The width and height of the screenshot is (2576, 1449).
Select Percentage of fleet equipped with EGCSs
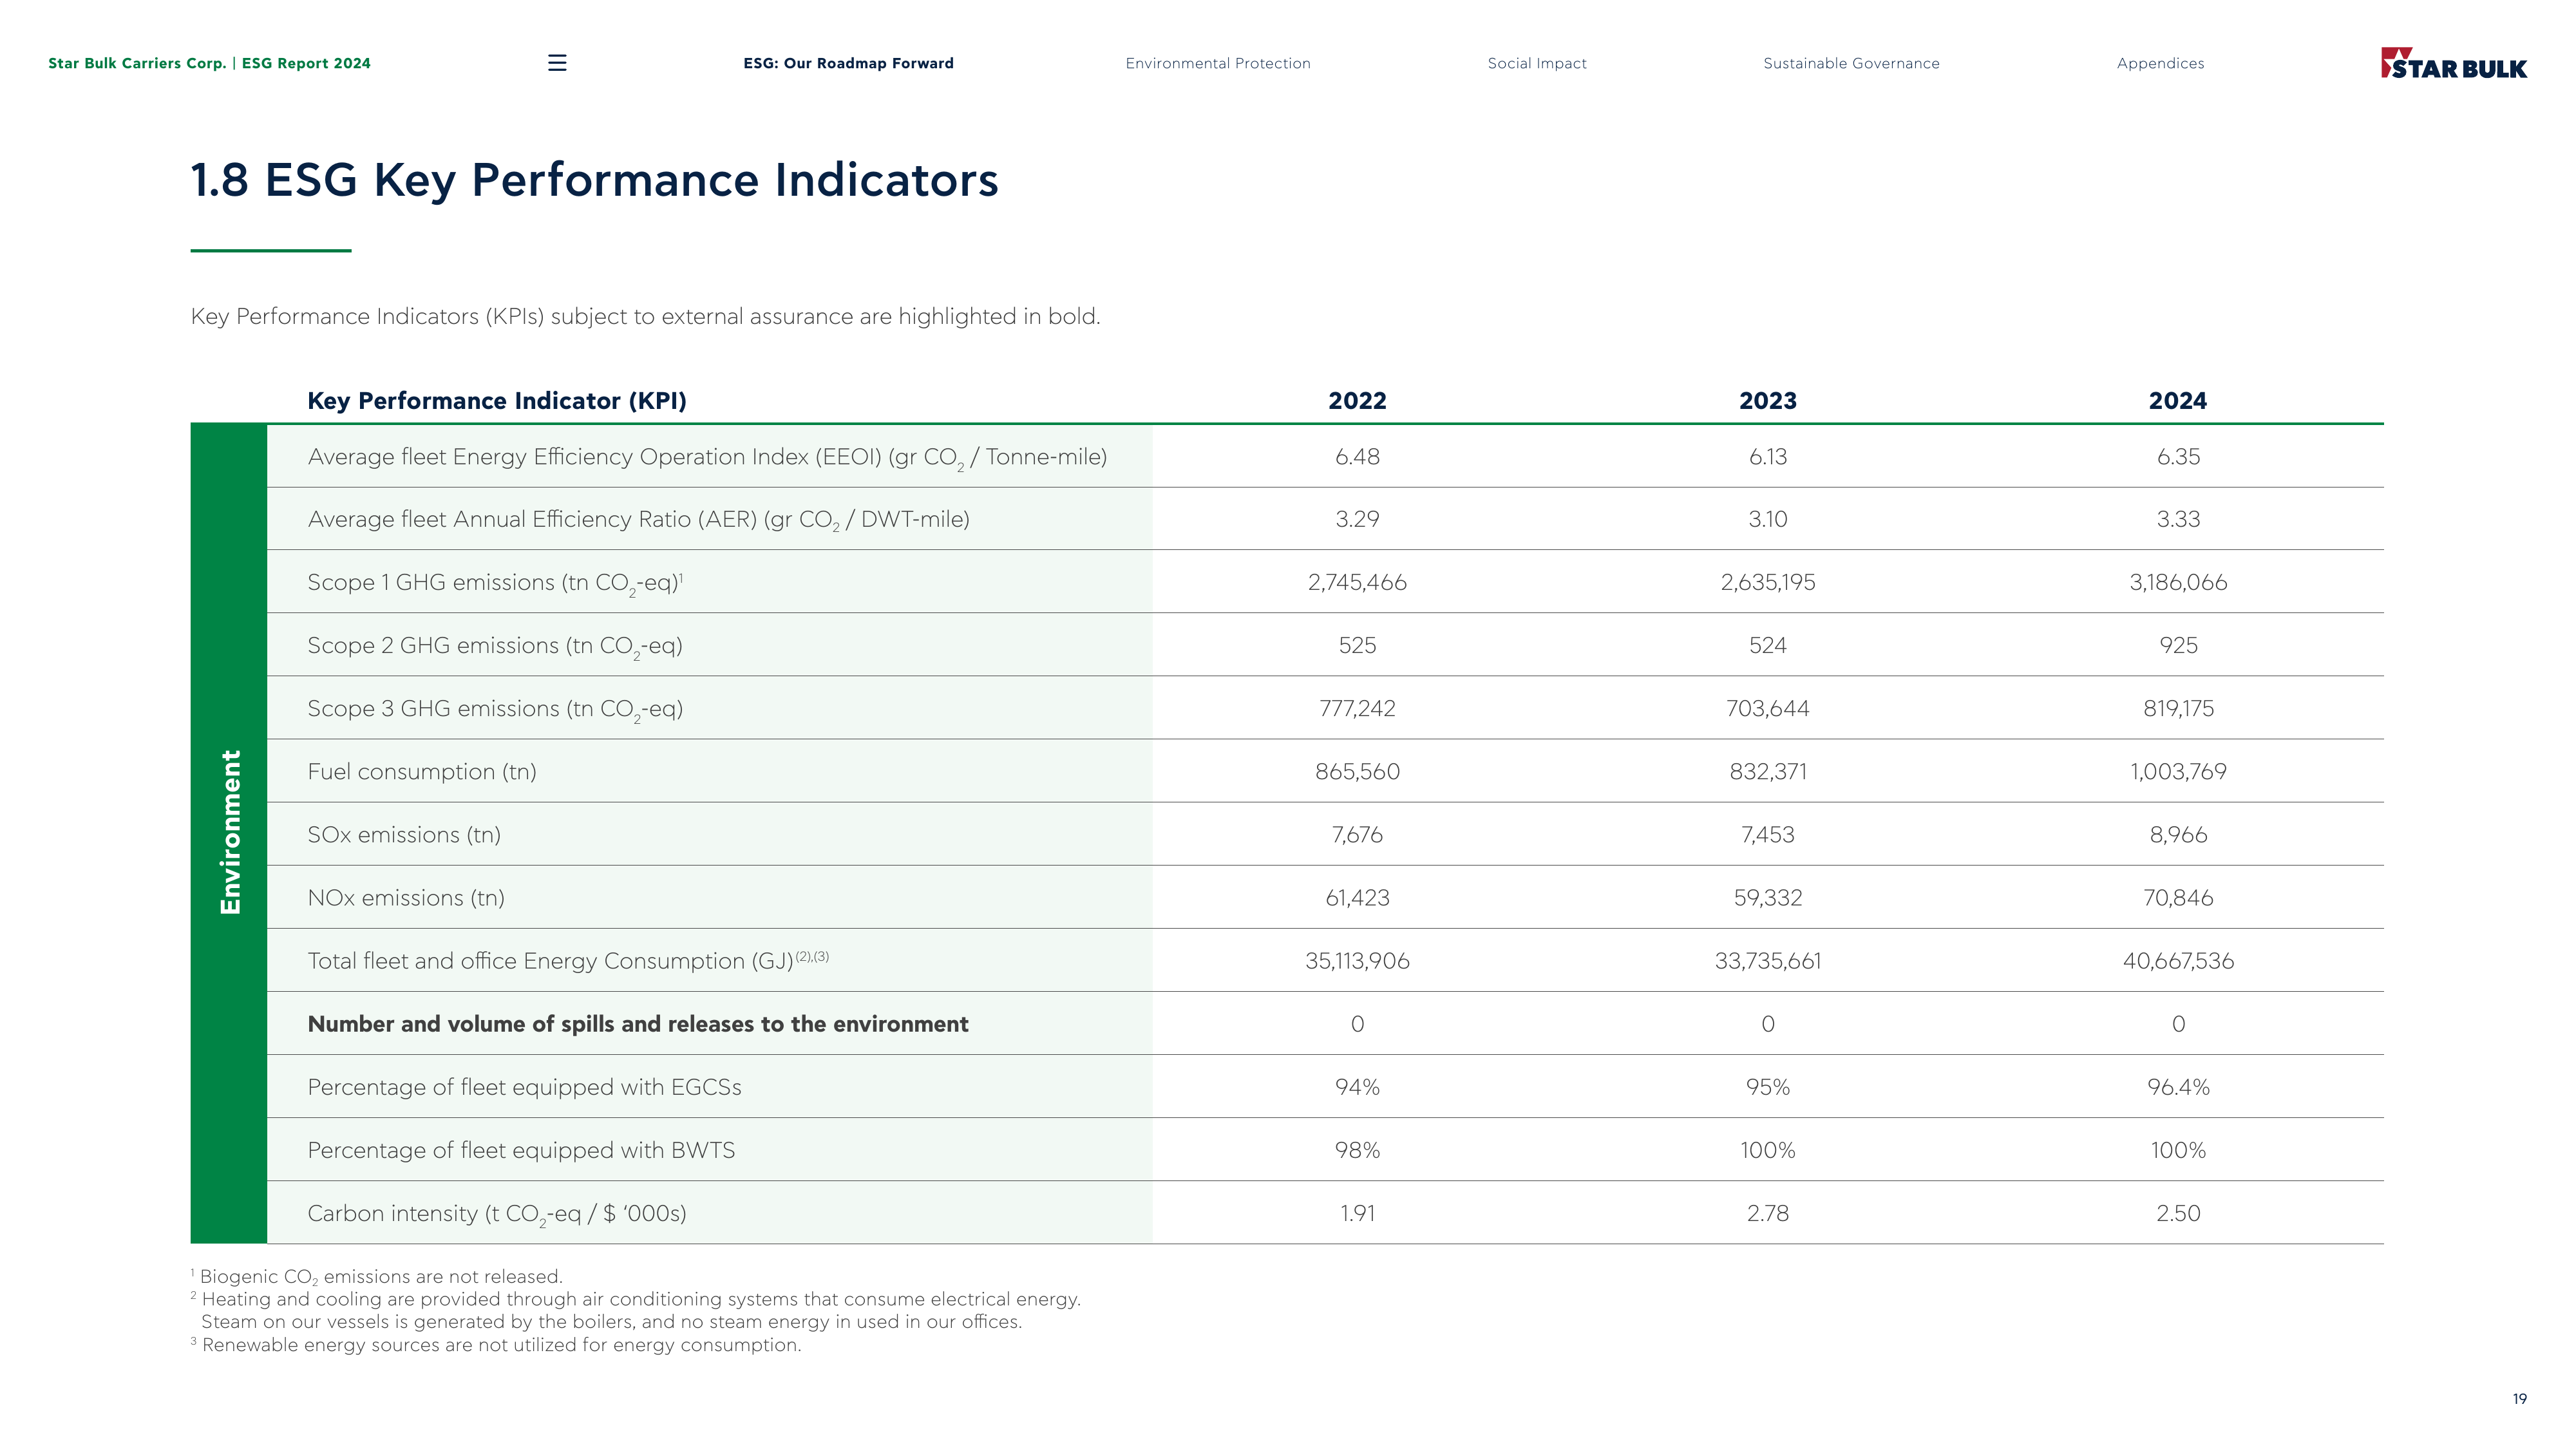tap(524, 1087)
